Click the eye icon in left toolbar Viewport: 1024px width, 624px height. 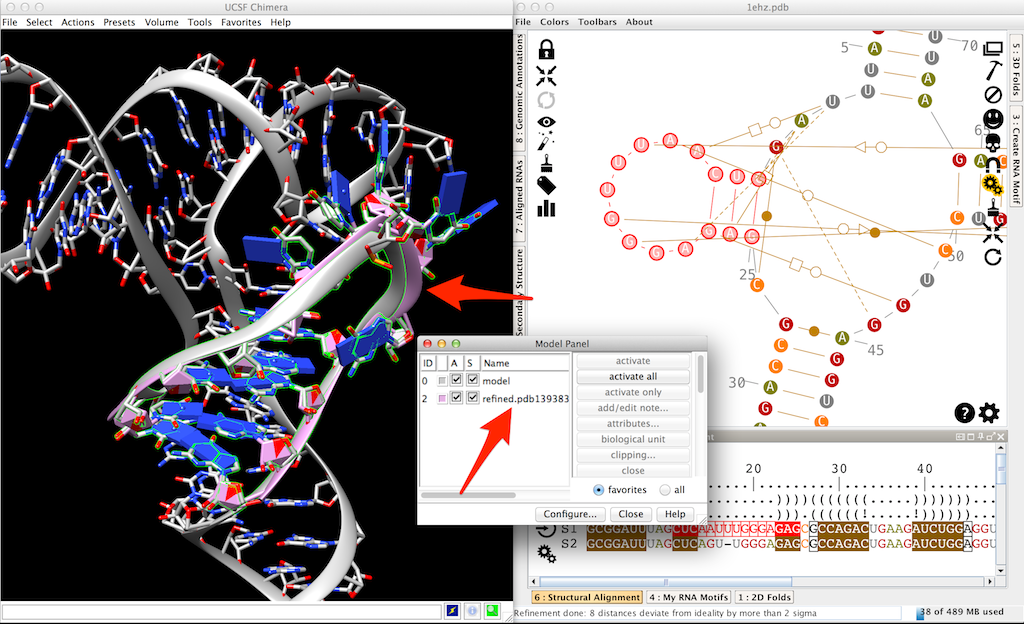pyautogui.click(x=546, y=122)
